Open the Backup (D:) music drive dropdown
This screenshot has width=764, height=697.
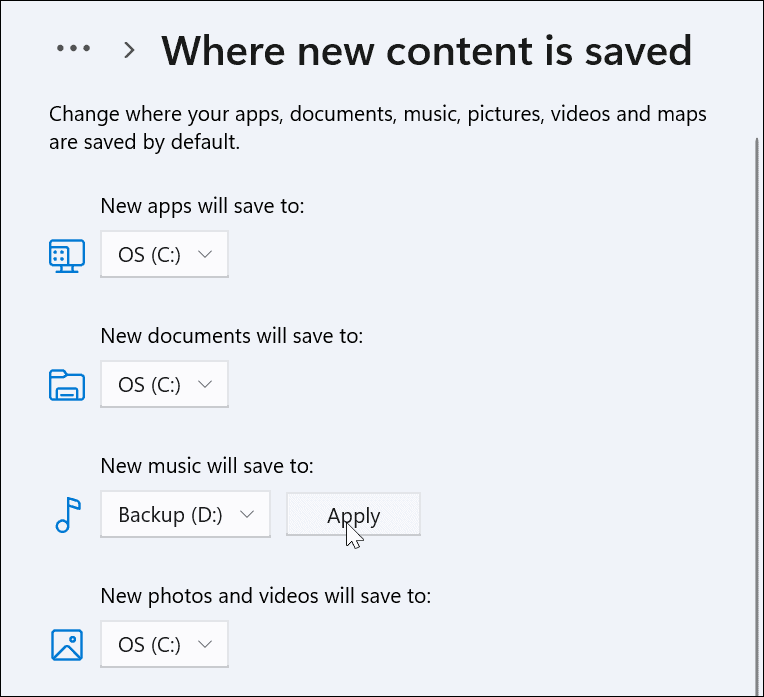(185, 515)
